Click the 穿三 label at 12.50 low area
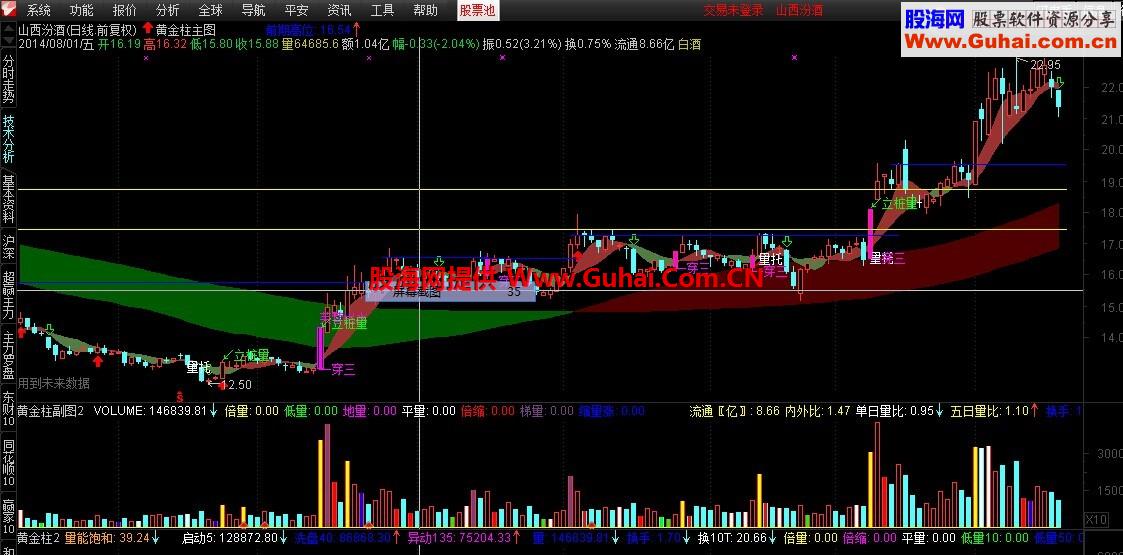Viewport: 1123px width, 555px height. (x=342, y=370)
